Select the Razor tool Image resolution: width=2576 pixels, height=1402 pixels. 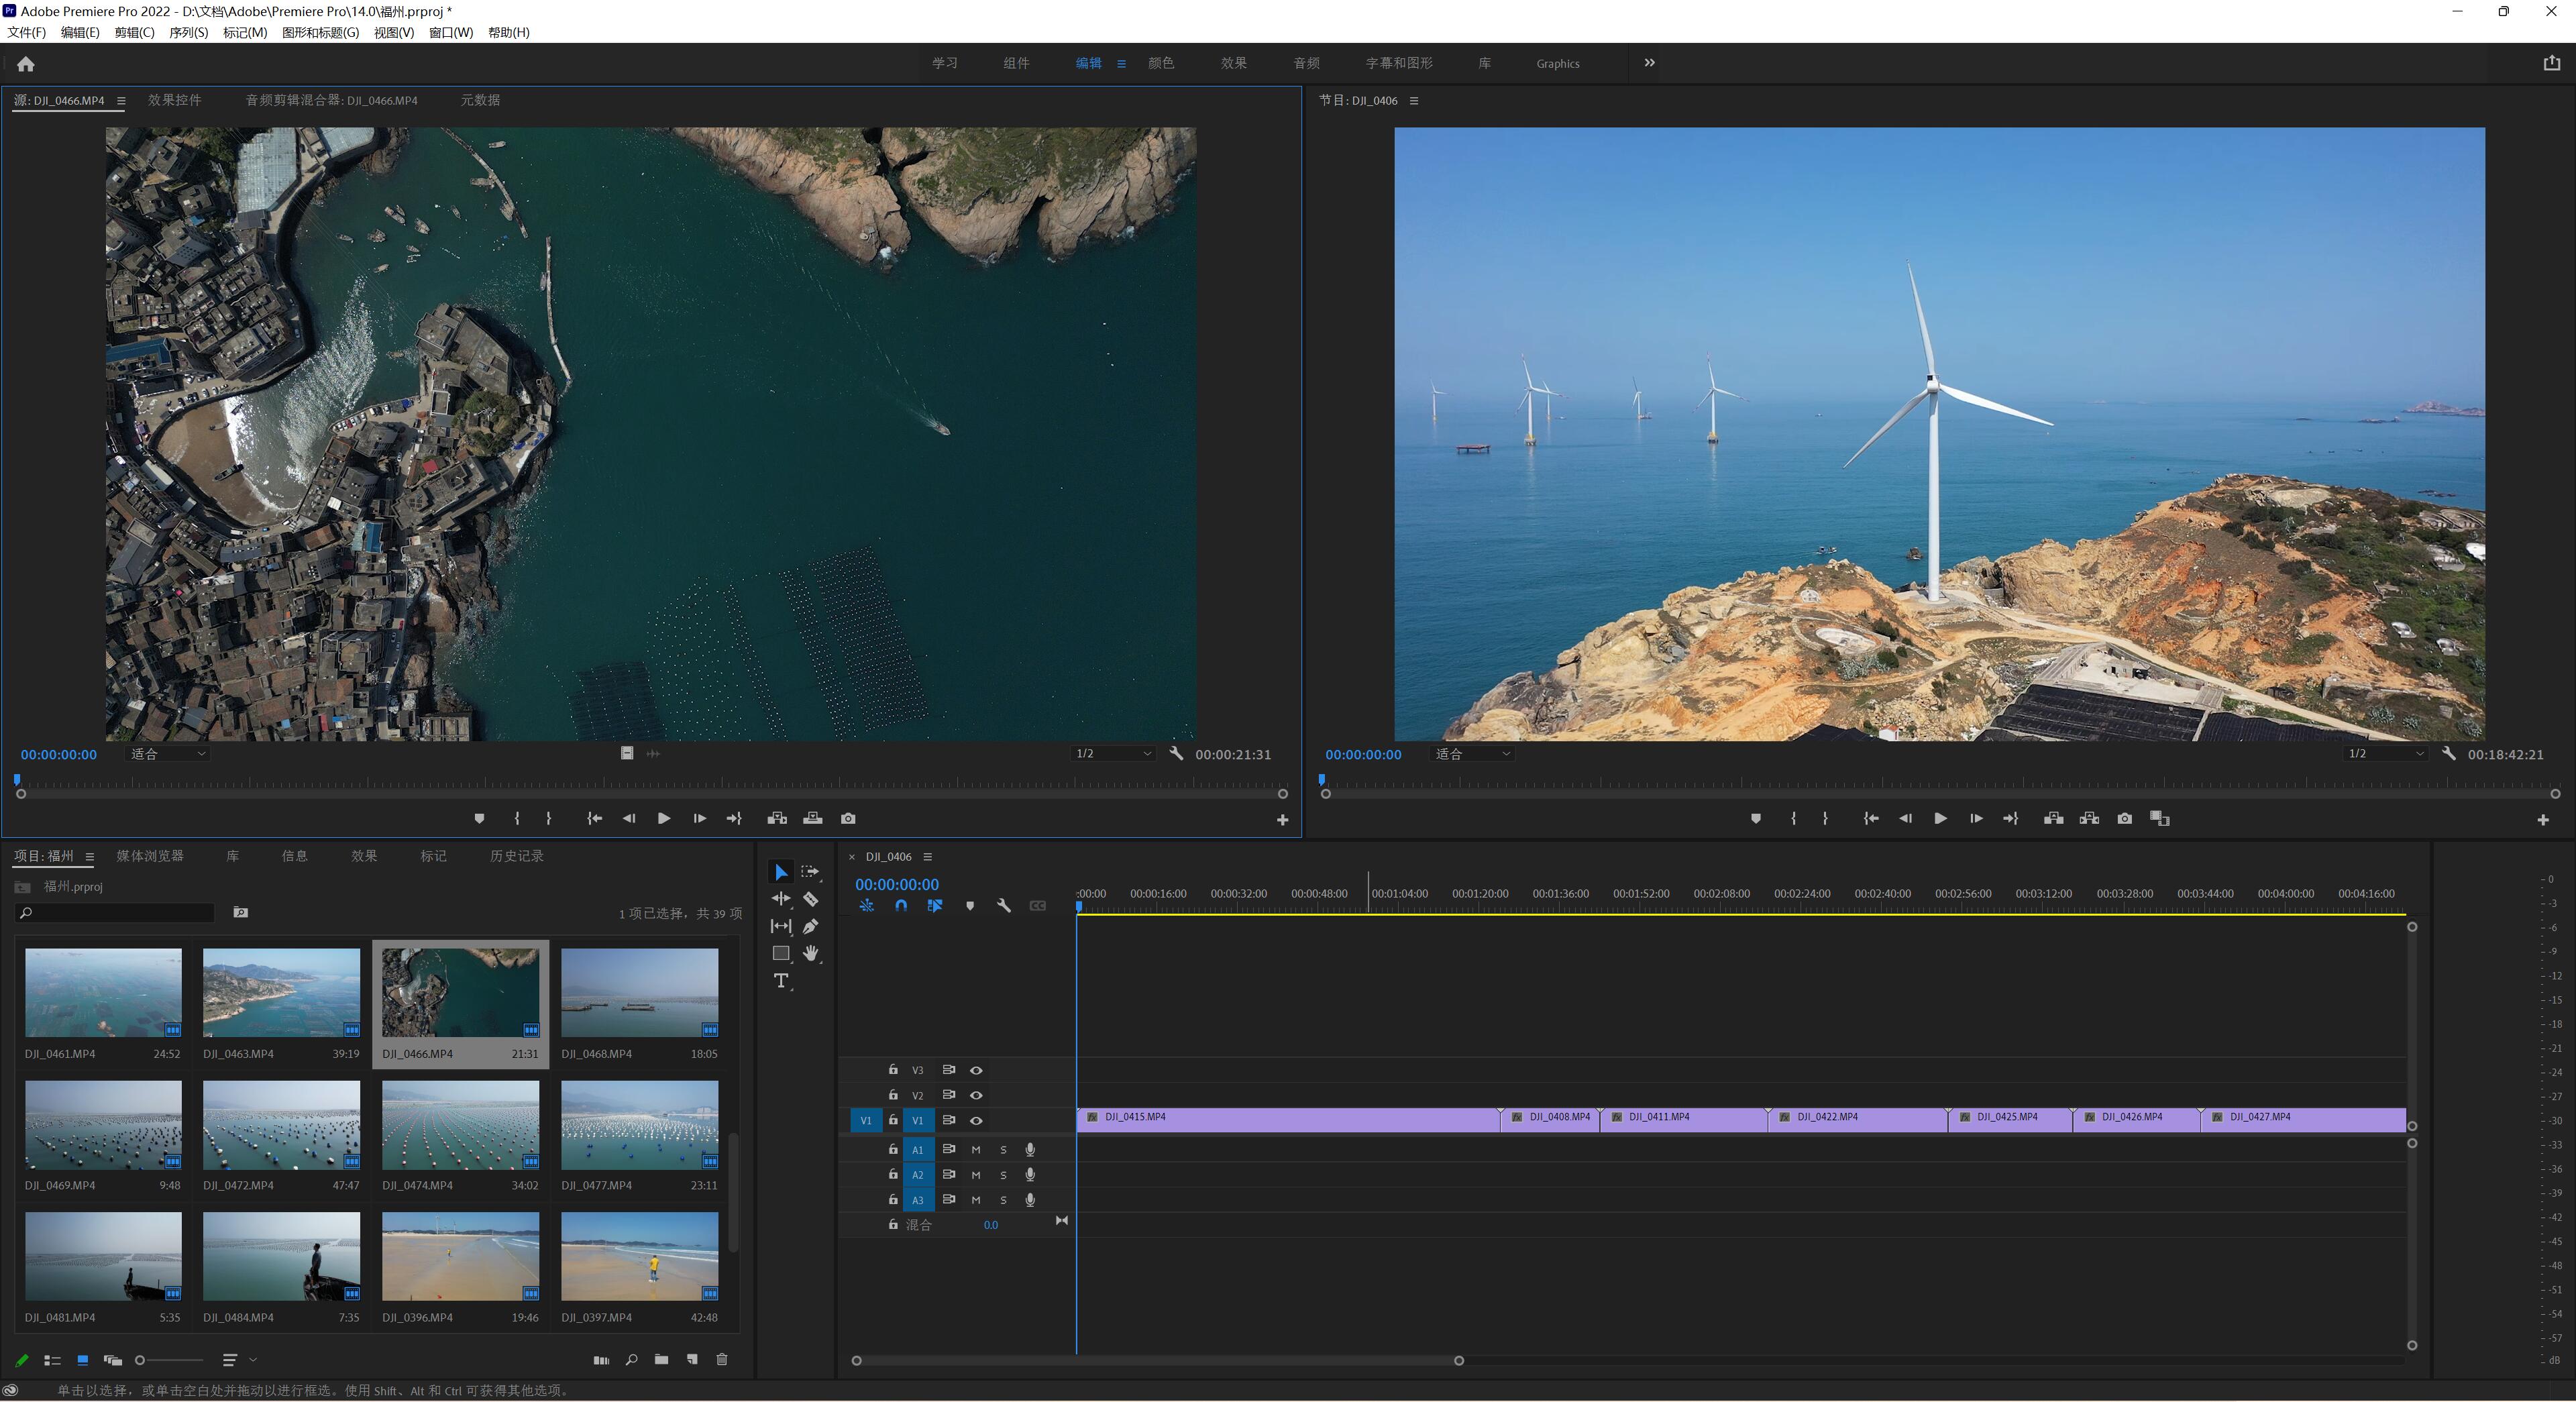(x=811, y=899)
